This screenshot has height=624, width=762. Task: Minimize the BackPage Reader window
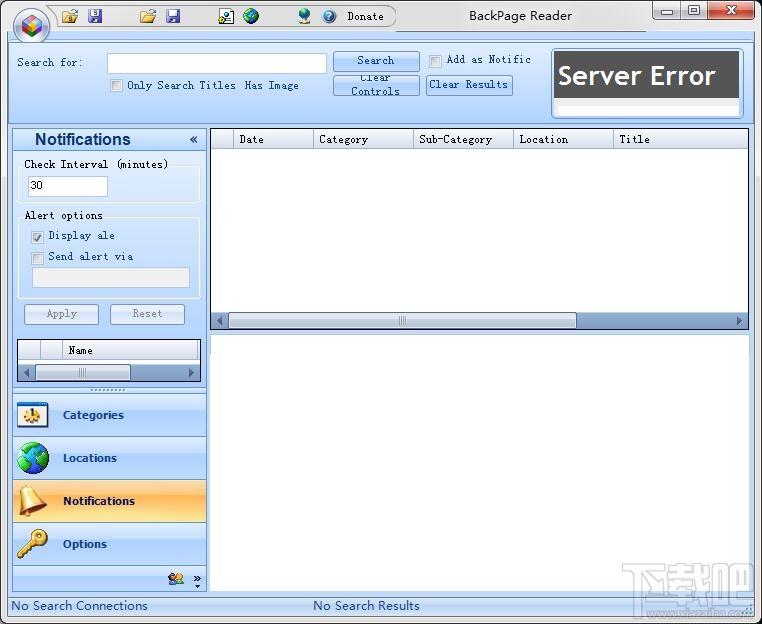click(667, 11)
